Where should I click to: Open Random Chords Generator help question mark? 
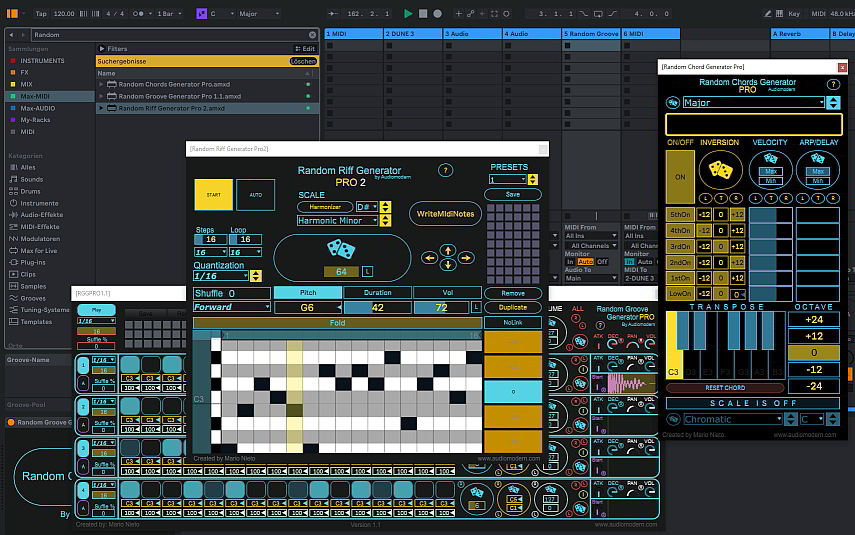point(833,85)
